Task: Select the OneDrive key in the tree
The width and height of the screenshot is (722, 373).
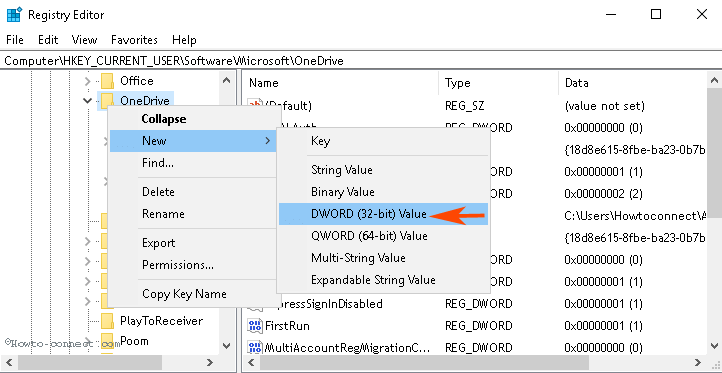Action: tap(145, 100)
